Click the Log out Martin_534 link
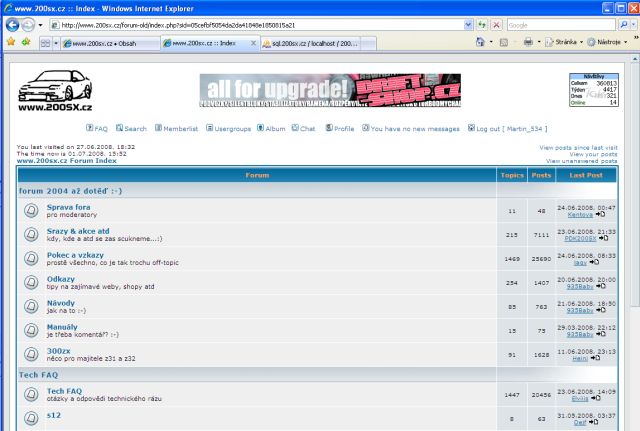640x431 pixels. [x=510, y=128]
